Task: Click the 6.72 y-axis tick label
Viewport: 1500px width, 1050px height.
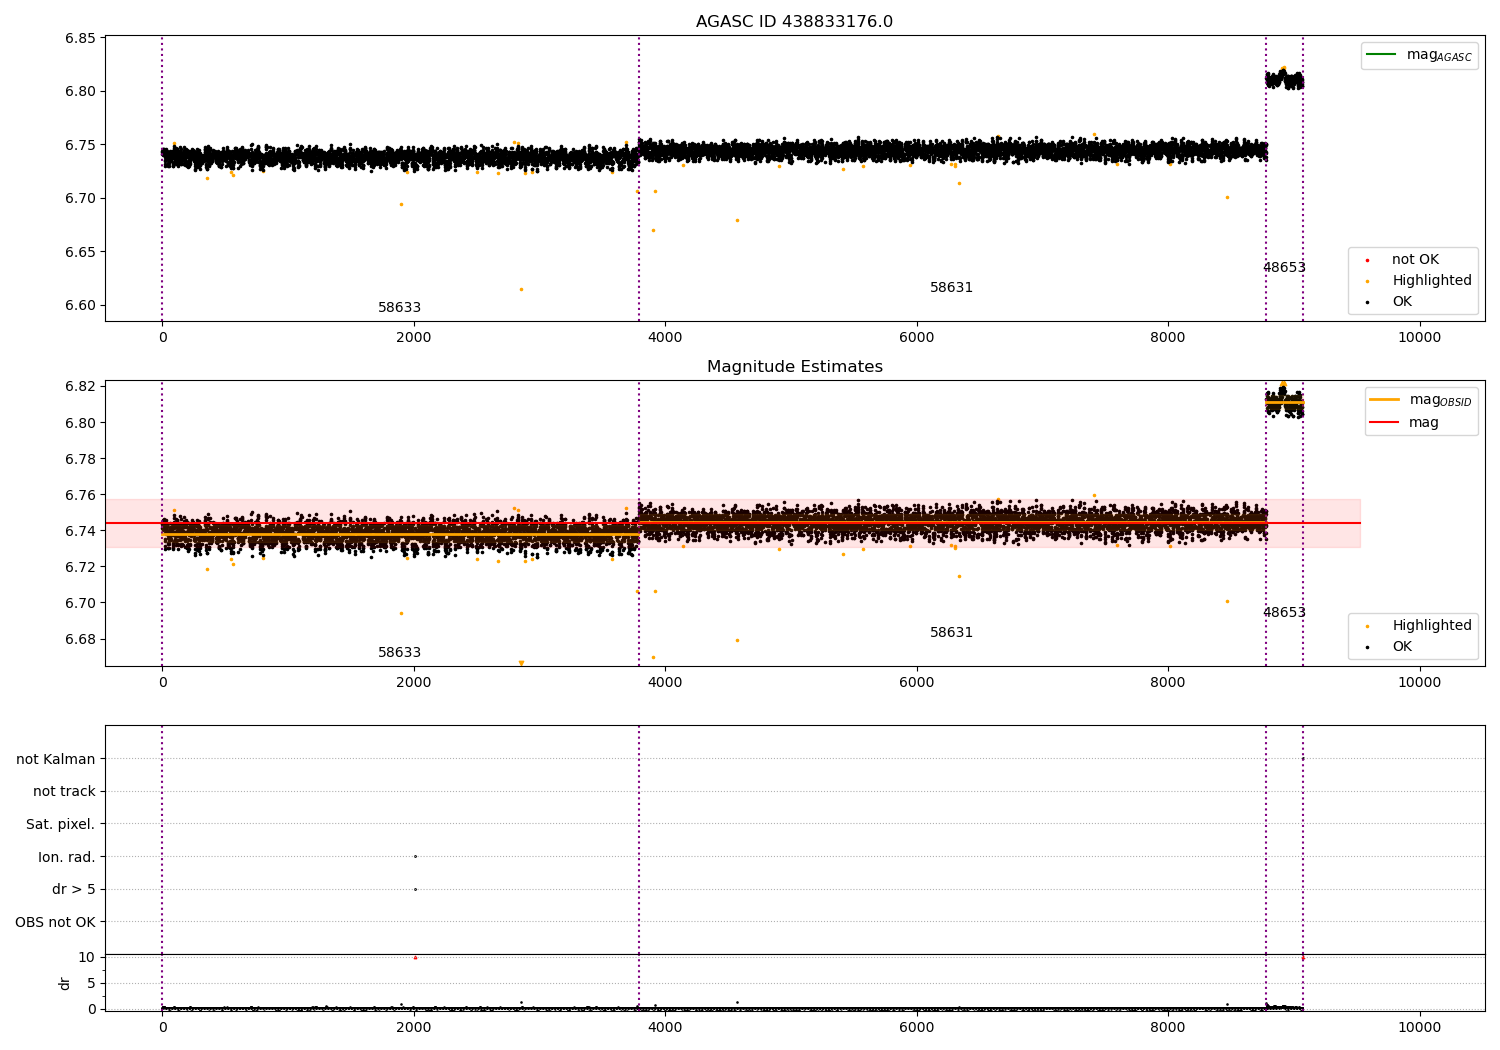Action: pyautogui.click(x=80, y=567)
